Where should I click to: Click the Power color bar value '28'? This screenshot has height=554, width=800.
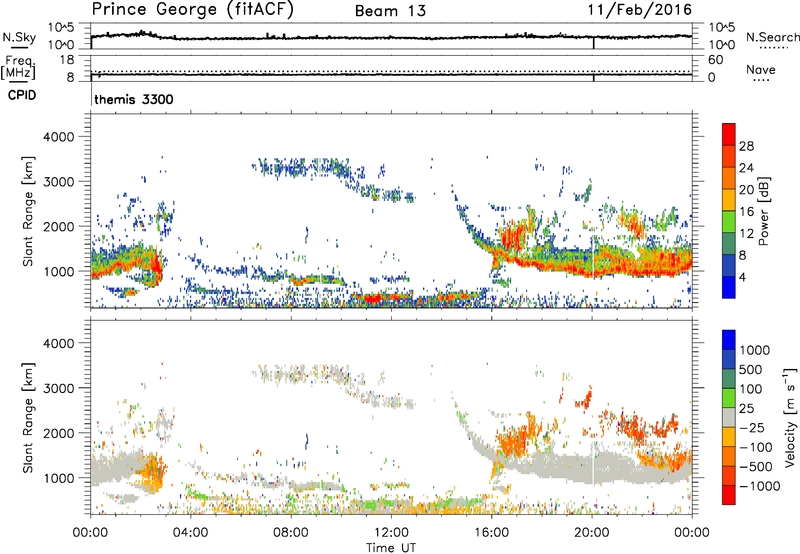746,146
